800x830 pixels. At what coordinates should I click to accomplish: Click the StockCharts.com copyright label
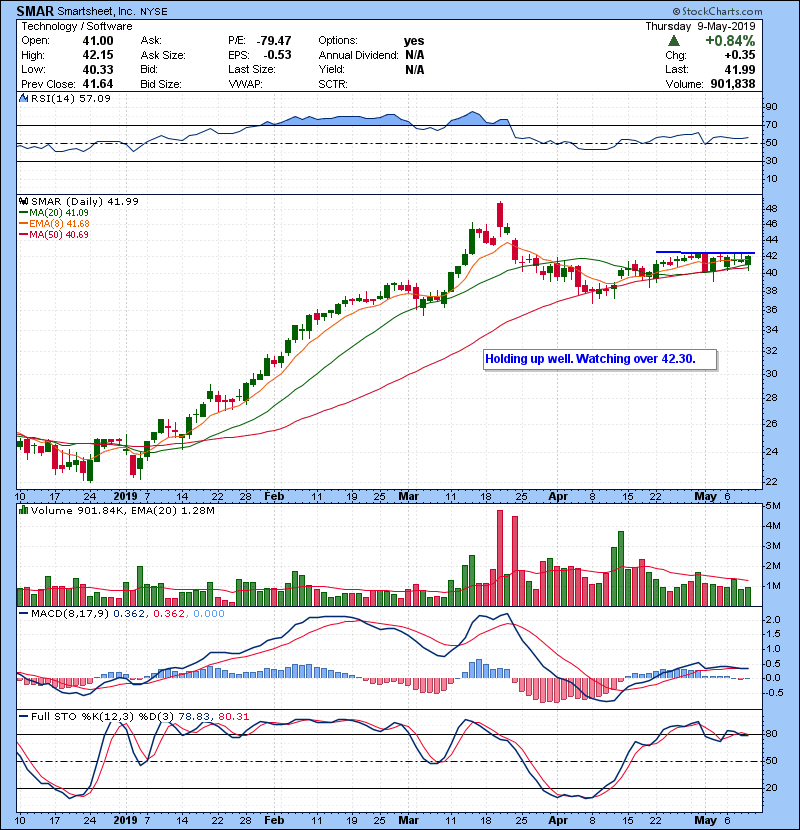717,11
